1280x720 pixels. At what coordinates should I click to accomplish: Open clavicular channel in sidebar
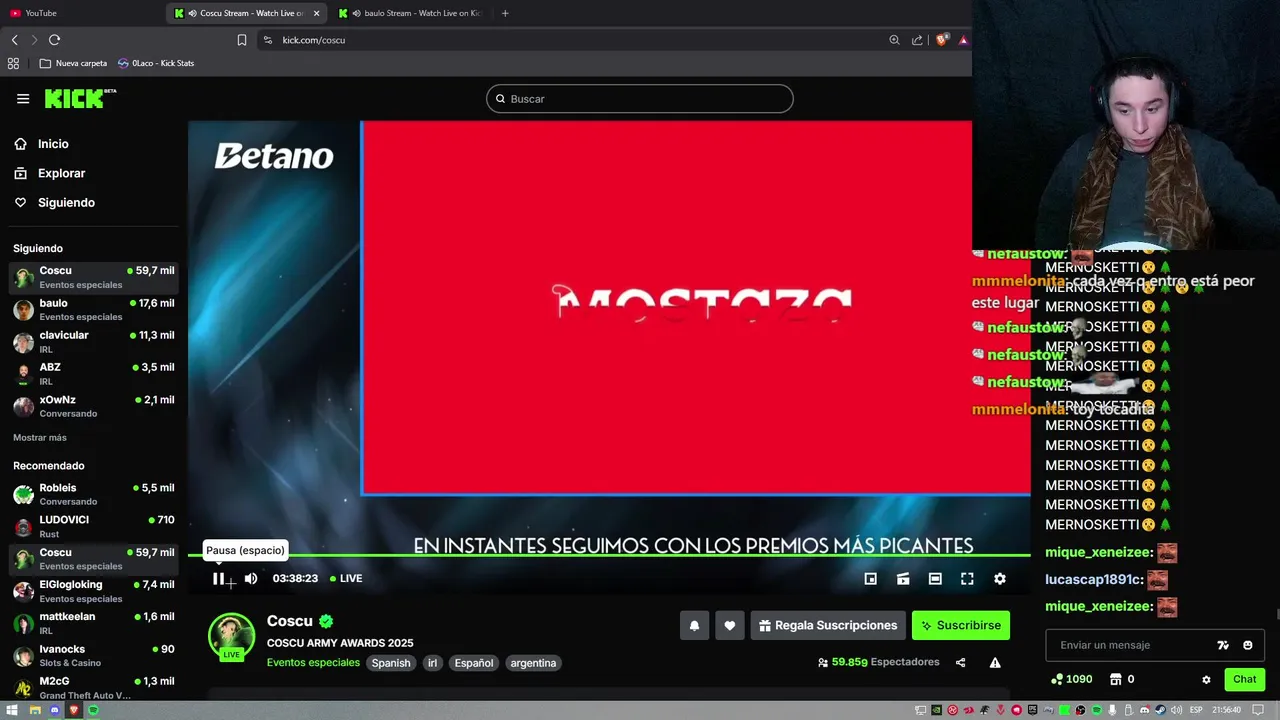(94, 342)
